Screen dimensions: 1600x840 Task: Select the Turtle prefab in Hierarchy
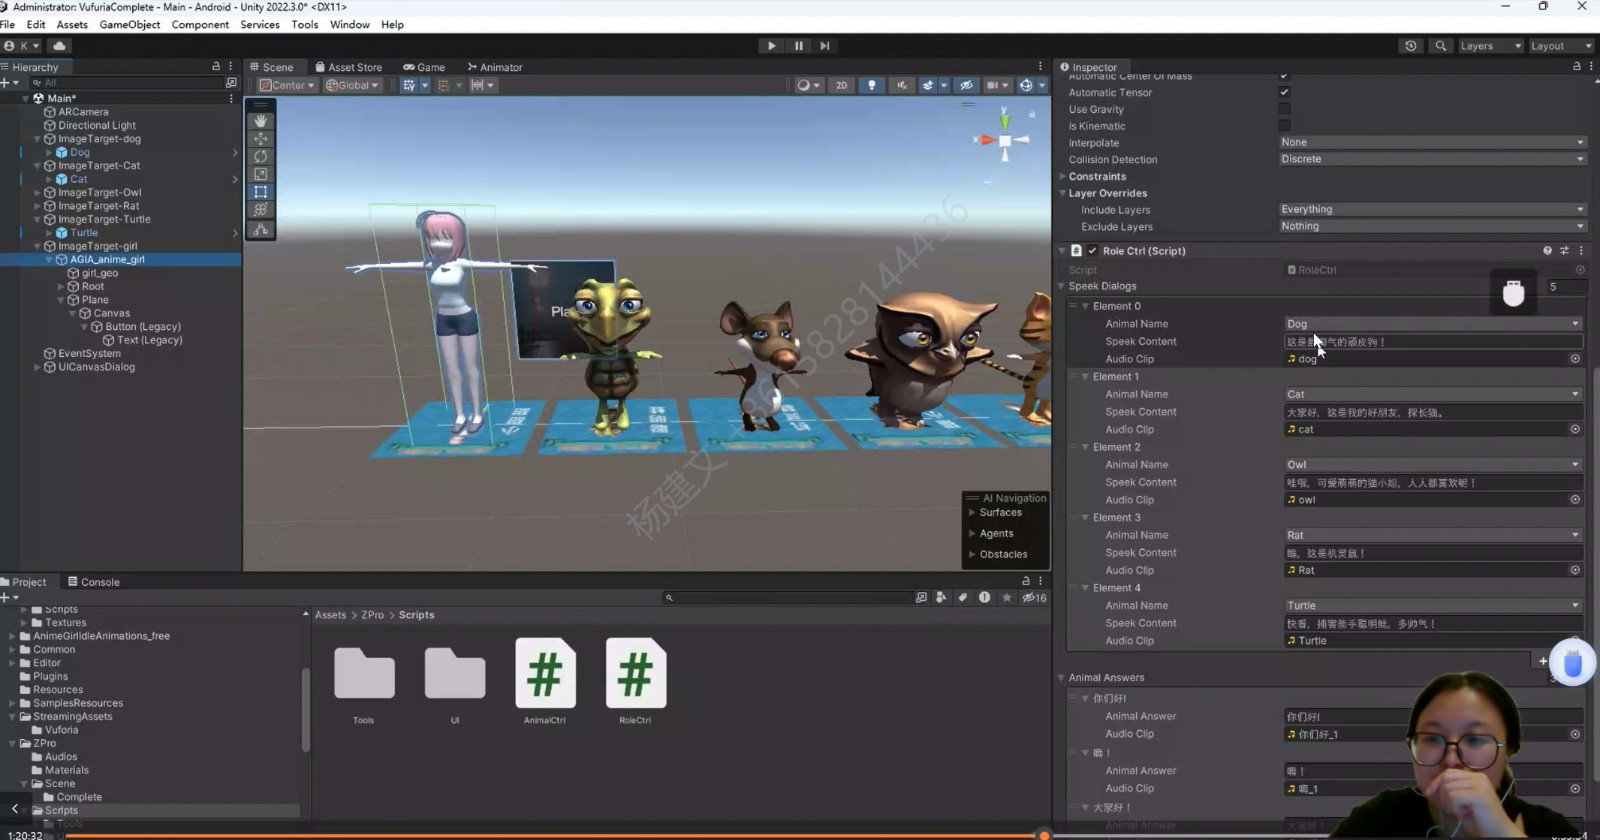pos(84,233)
